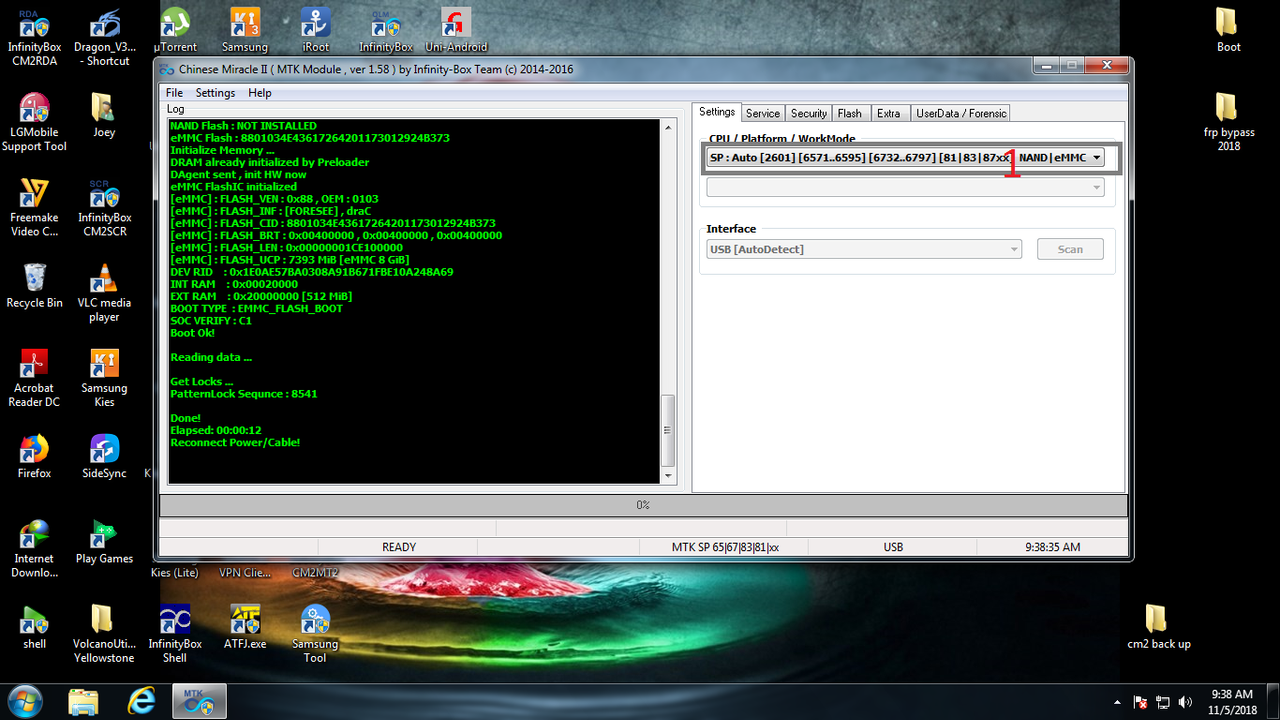
Task: Switch to the Extra tab
Action: click(x=889, y=113)
